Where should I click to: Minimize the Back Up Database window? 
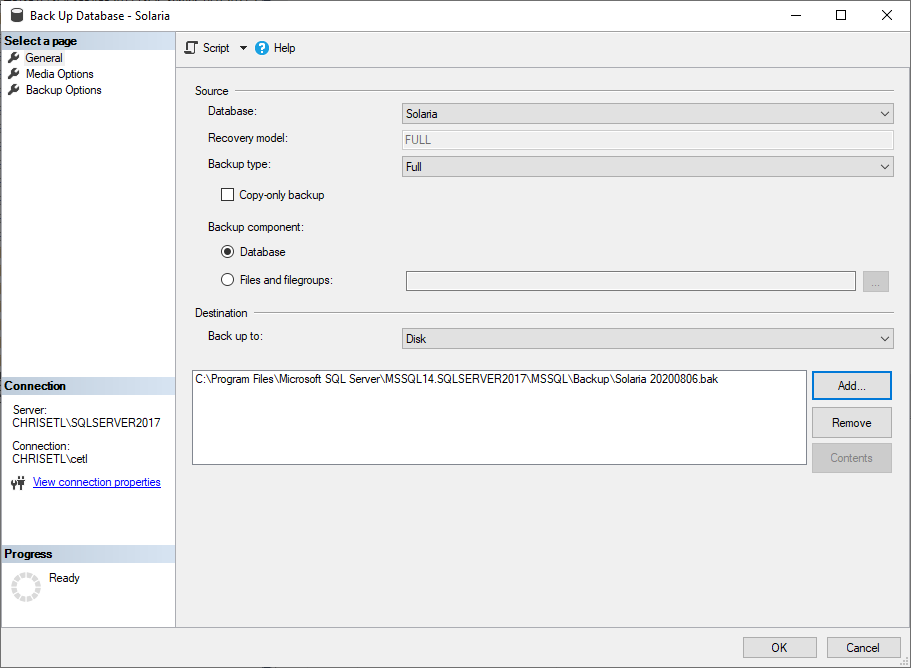(x=796, y=15)
